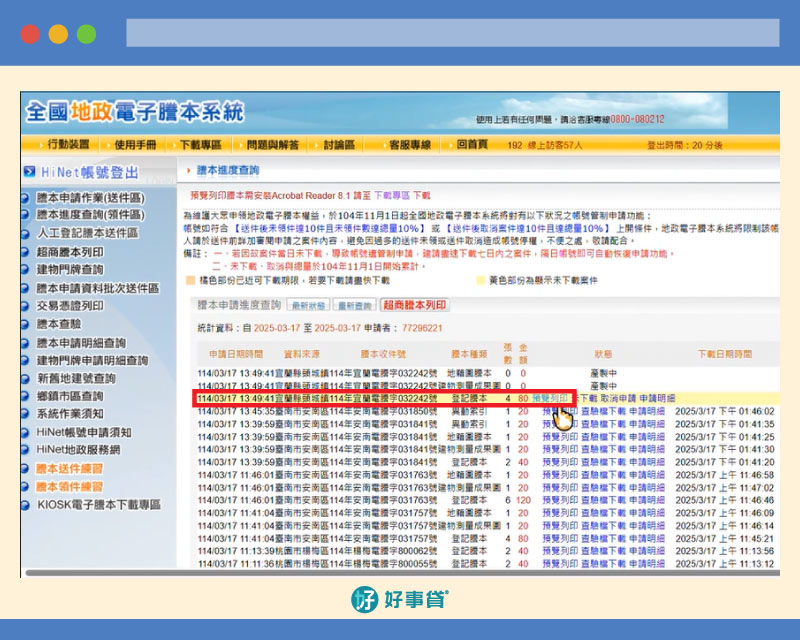The width and height of the screenshot is (800, 640).
Task: Return home via 回首頁 menu item
Action: [472, 145]
